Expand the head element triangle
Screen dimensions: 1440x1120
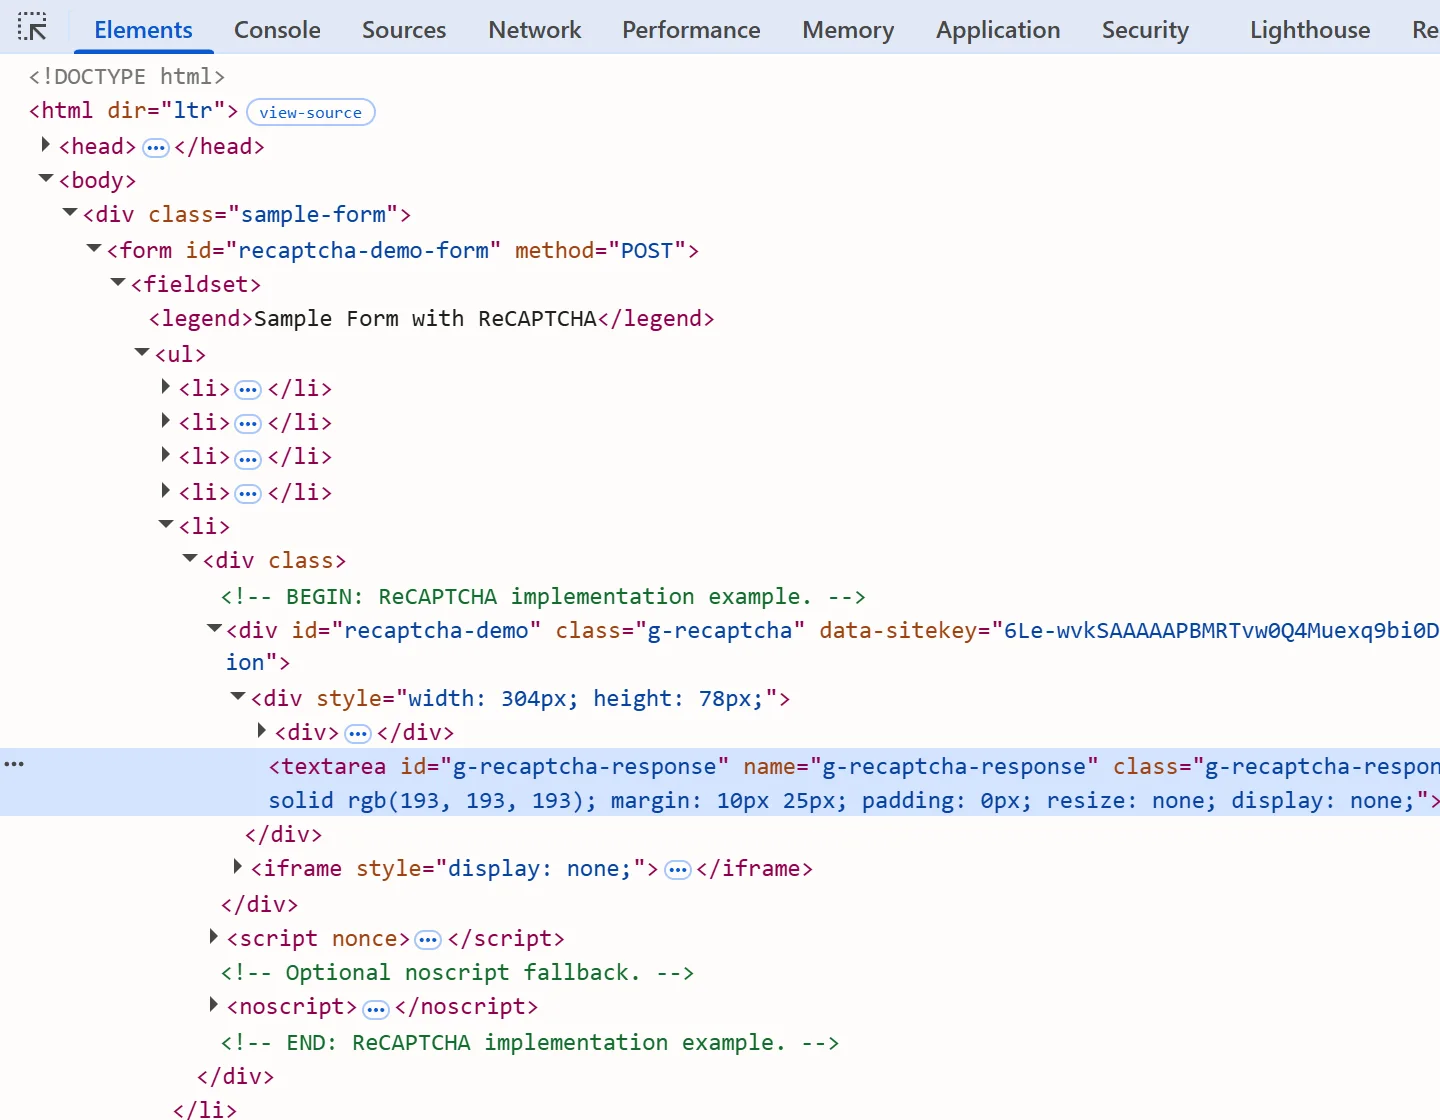tap(45, 145)
